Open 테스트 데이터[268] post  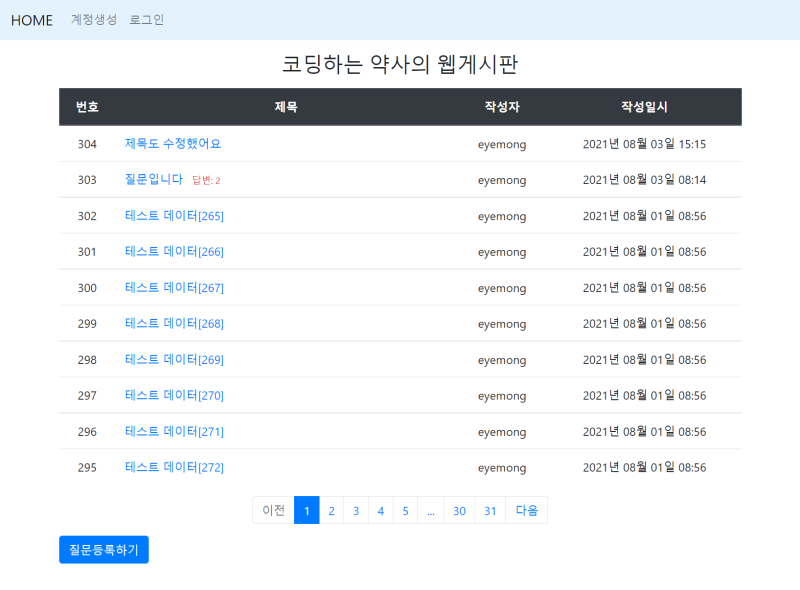click(174, 323)
